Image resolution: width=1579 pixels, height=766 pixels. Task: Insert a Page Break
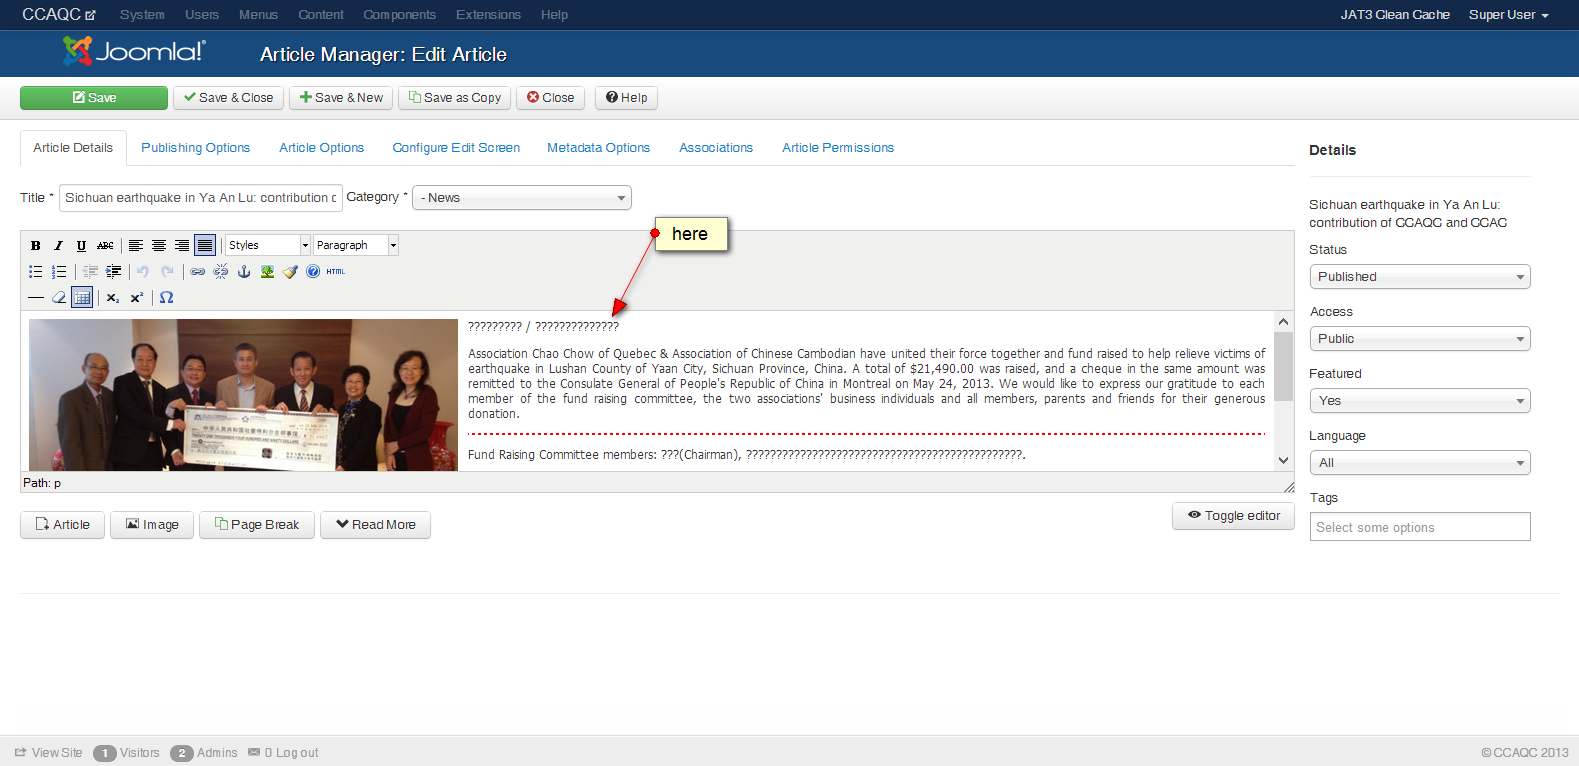(x=257, y=525)
